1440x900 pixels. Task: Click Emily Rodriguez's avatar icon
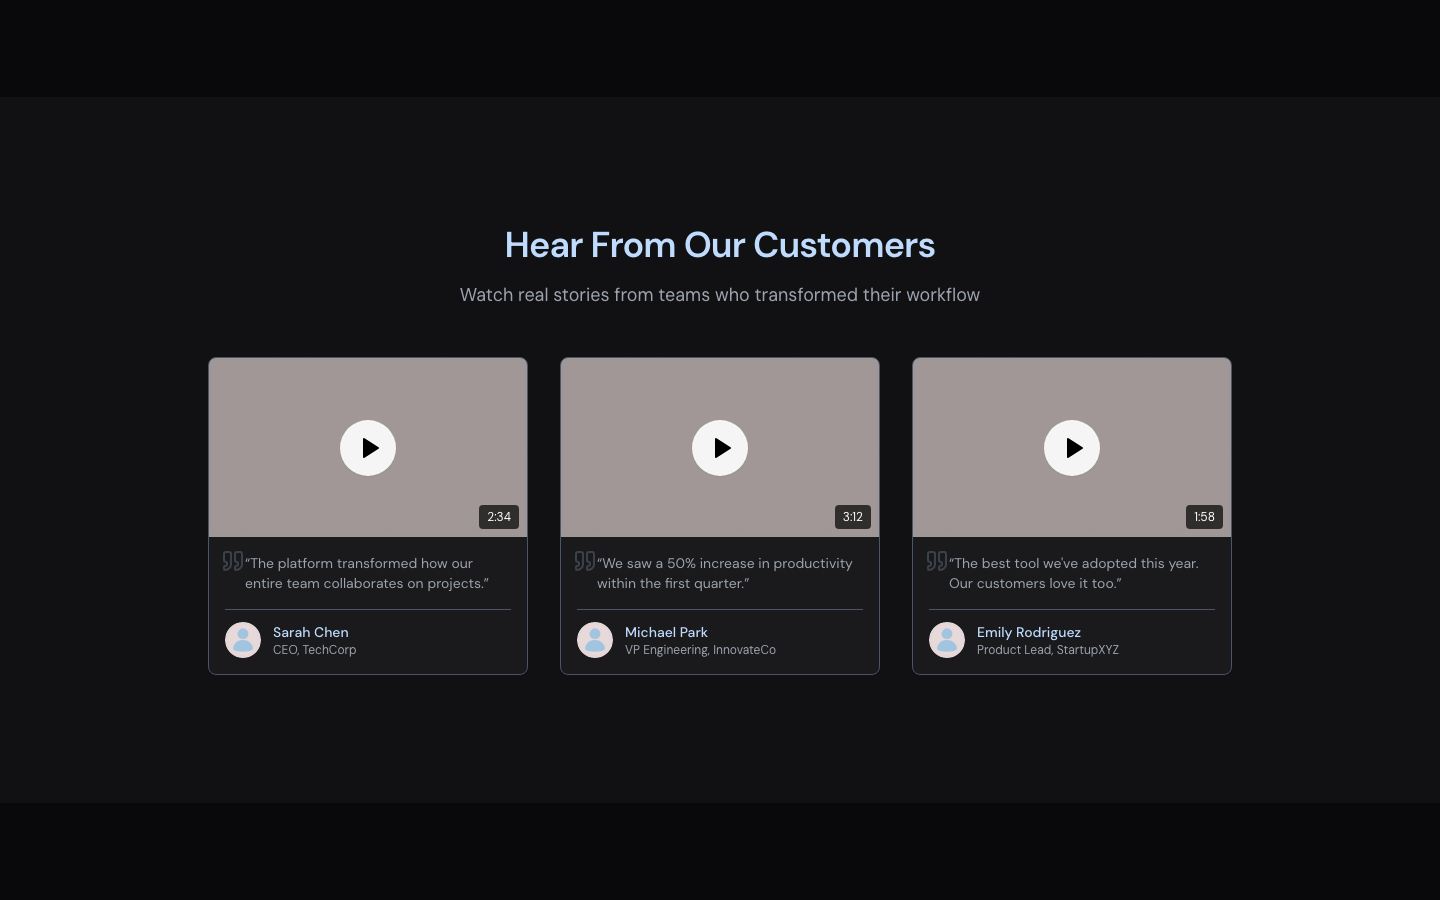point(947,640)
